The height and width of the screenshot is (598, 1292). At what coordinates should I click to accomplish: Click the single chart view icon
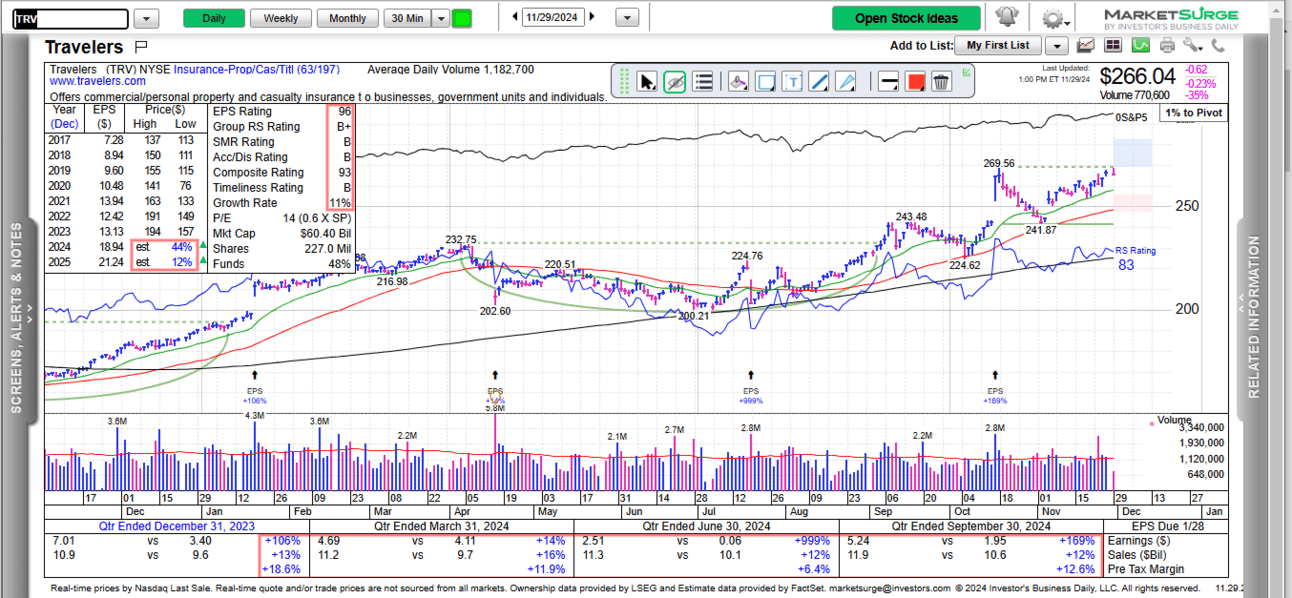point(1086,45)
